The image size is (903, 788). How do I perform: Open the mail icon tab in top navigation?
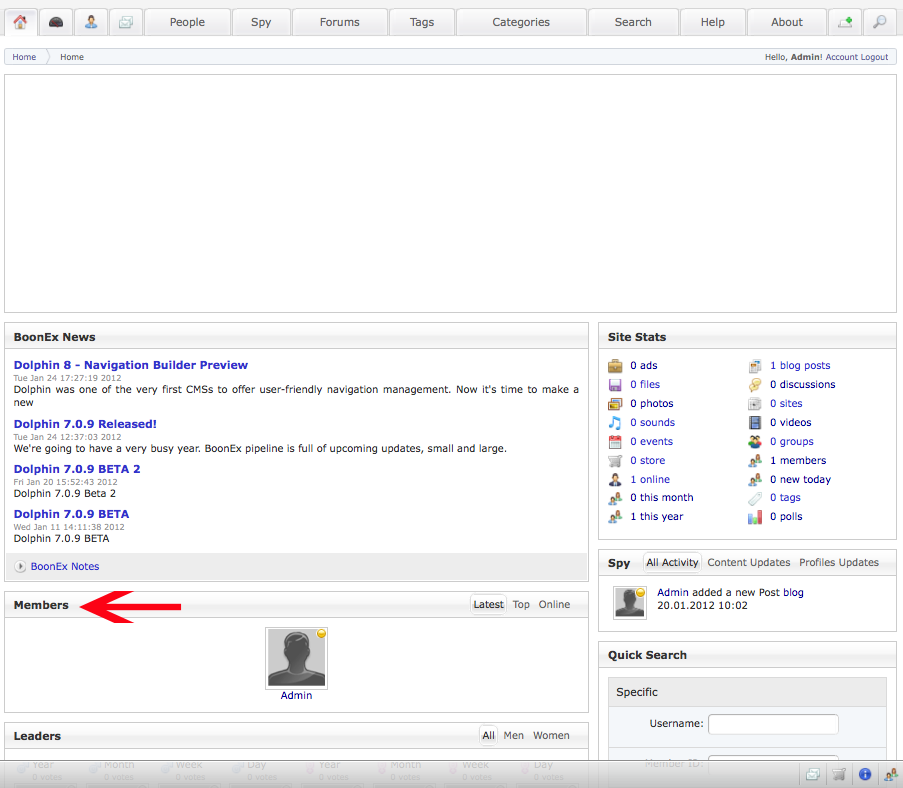click(125, 22)
